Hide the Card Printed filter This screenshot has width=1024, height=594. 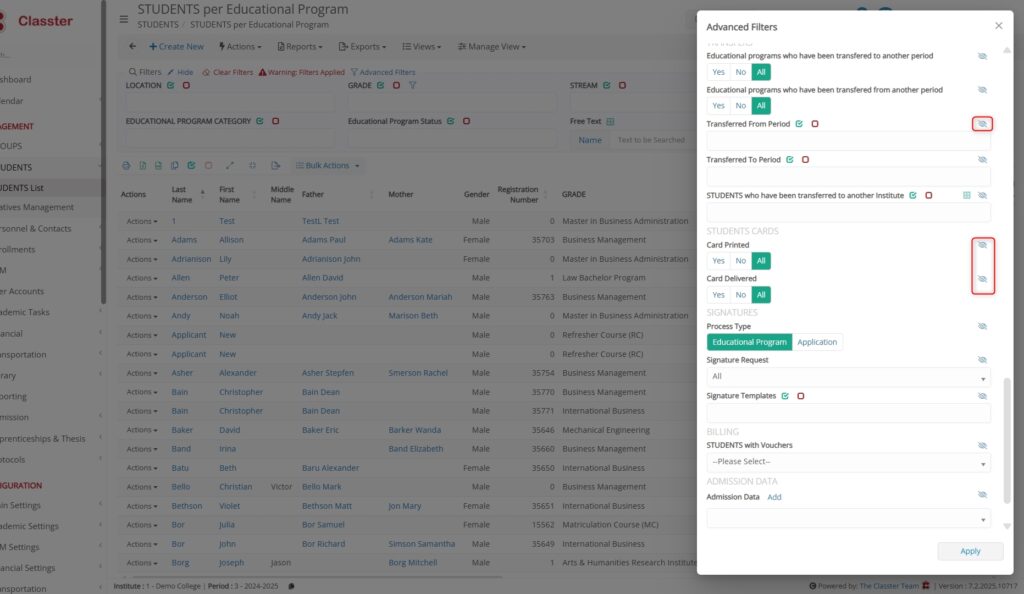[x=982, y=245]
